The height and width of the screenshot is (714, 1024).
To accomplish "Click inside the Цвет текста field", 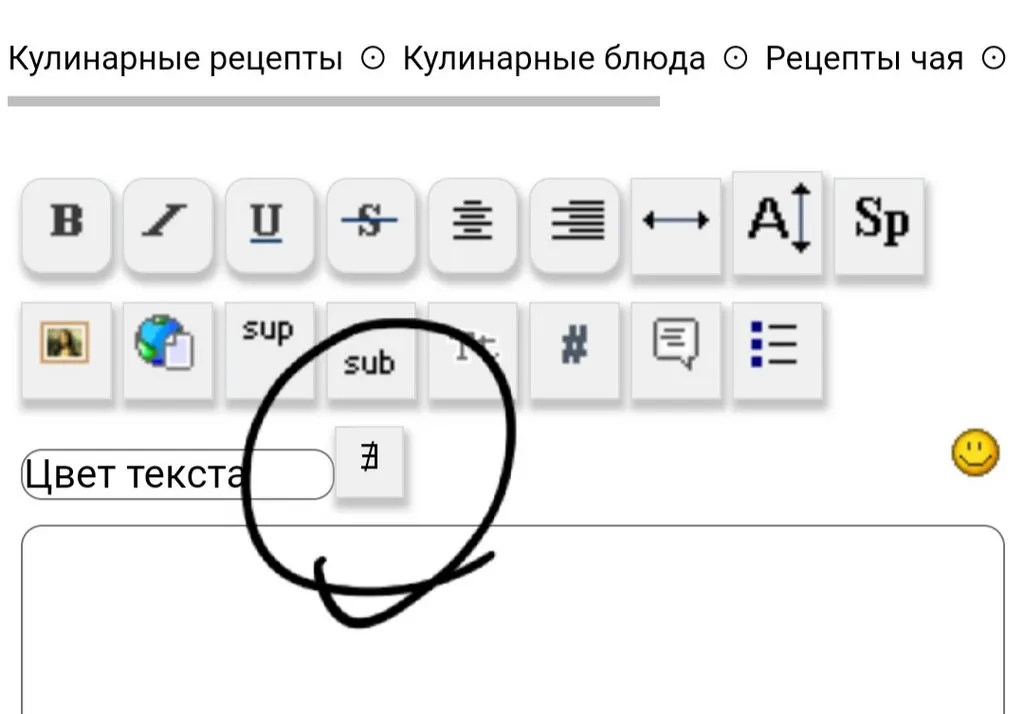I will click(x=177, y=473).
